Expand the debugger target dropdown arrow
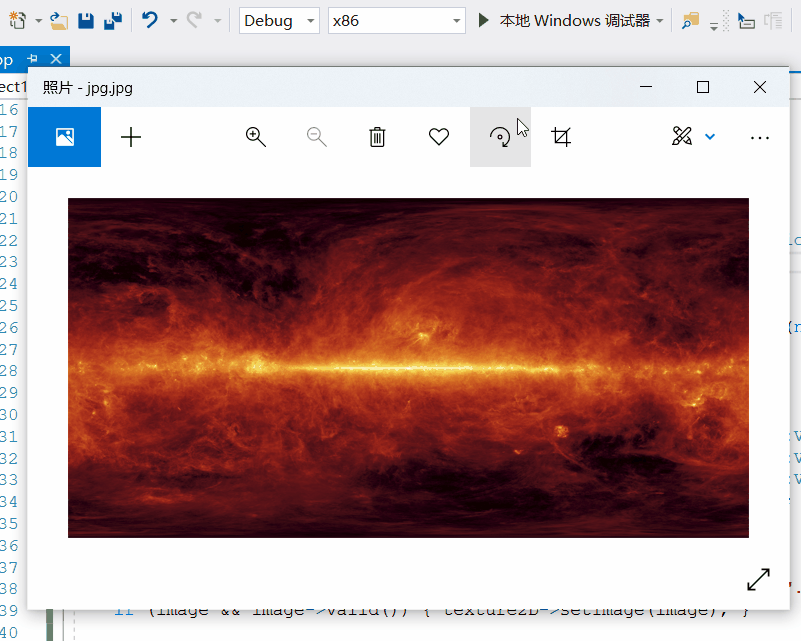The width and height of the screenshot is (801, 641). (659, 21)
